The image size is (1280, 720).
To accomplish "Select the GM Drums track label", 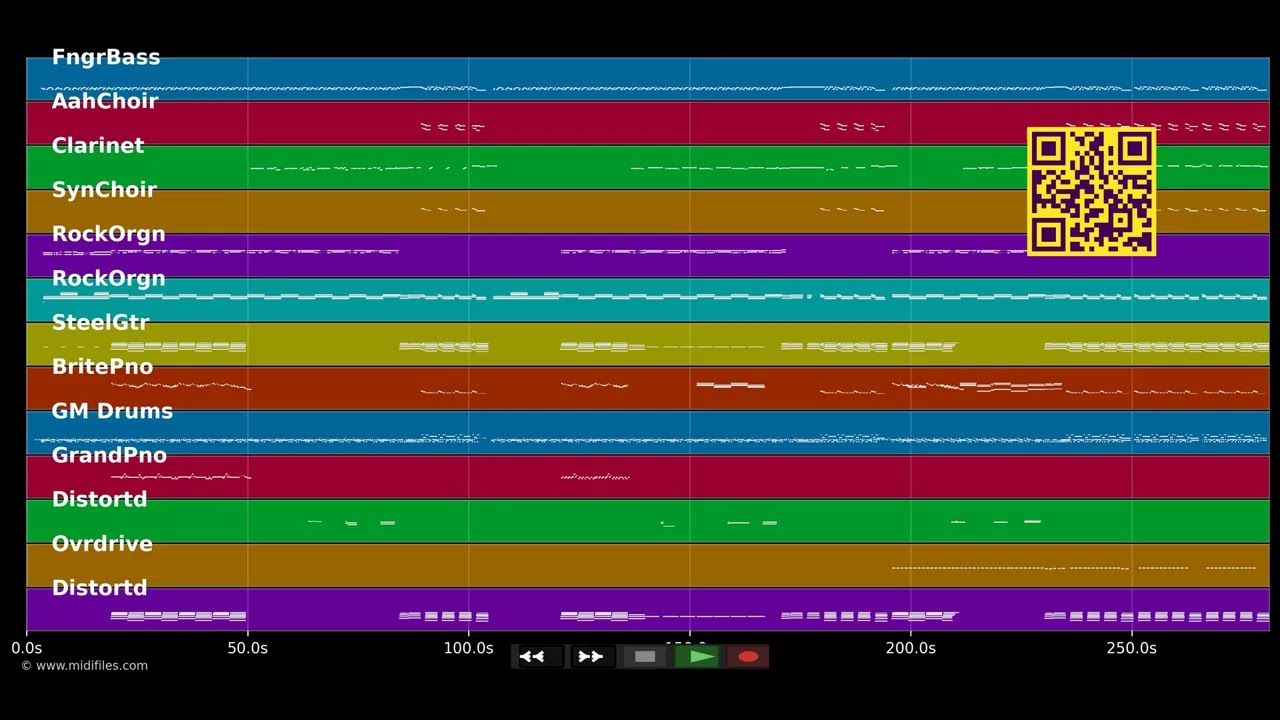I will coord(112,411).
